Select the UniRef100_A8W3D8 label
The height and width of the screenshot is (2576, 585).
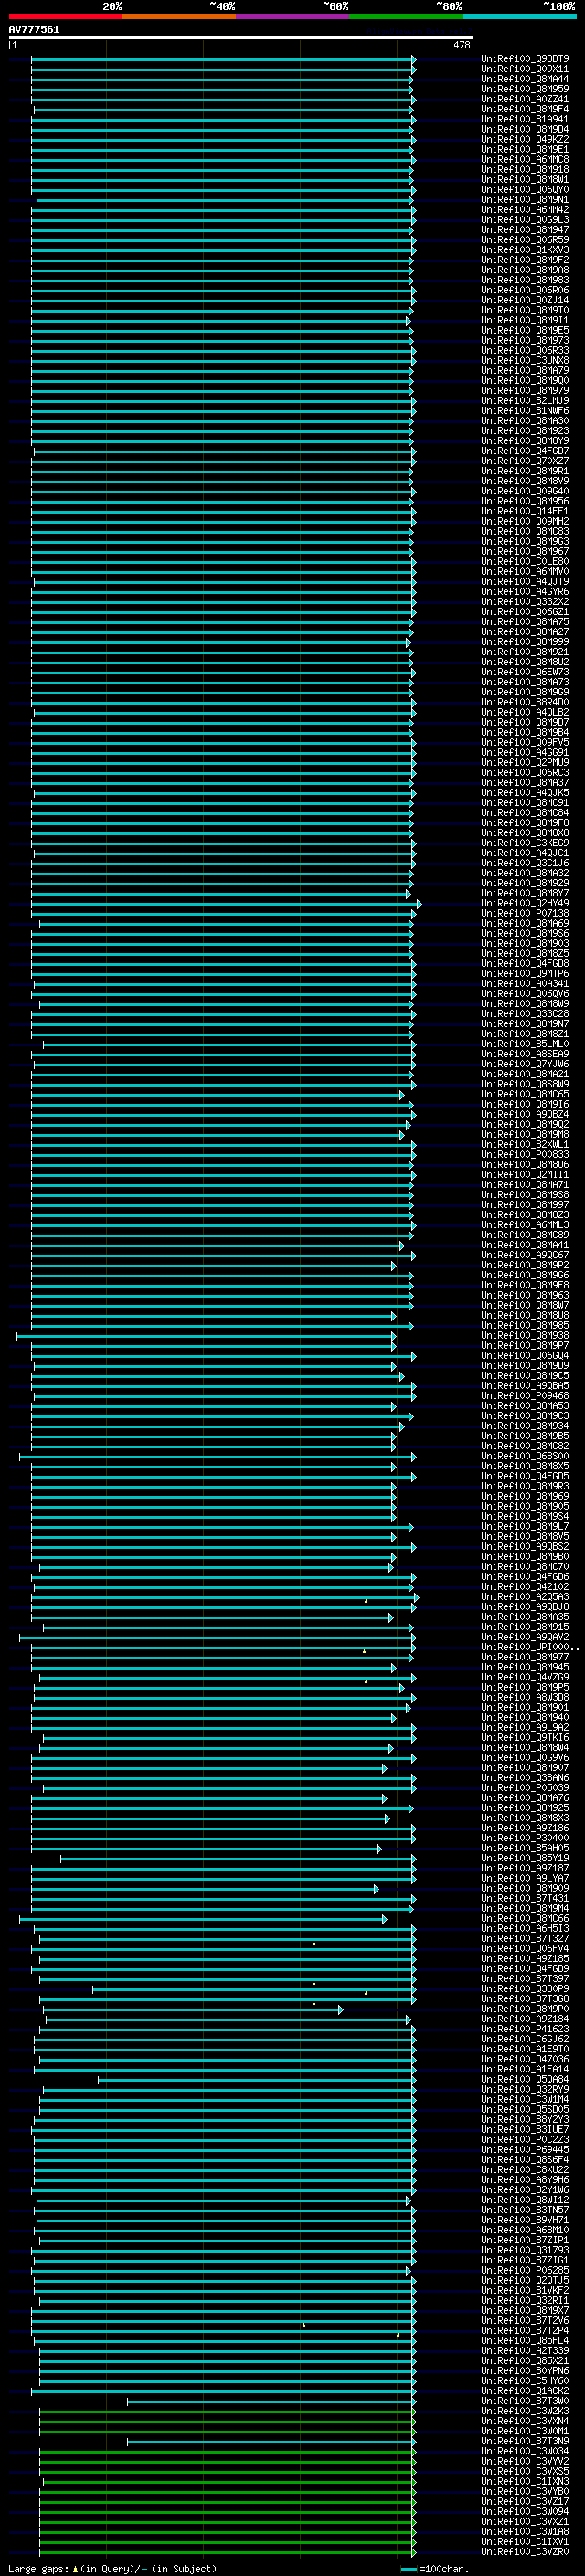click(525, 1697)
